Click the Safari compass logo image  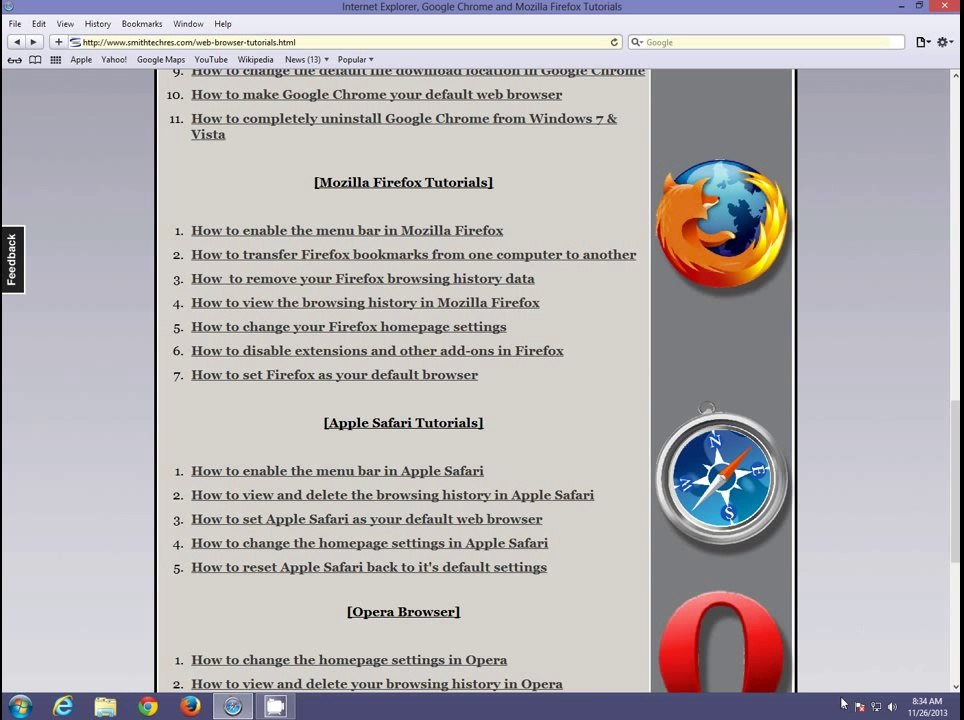pos(722,473)
